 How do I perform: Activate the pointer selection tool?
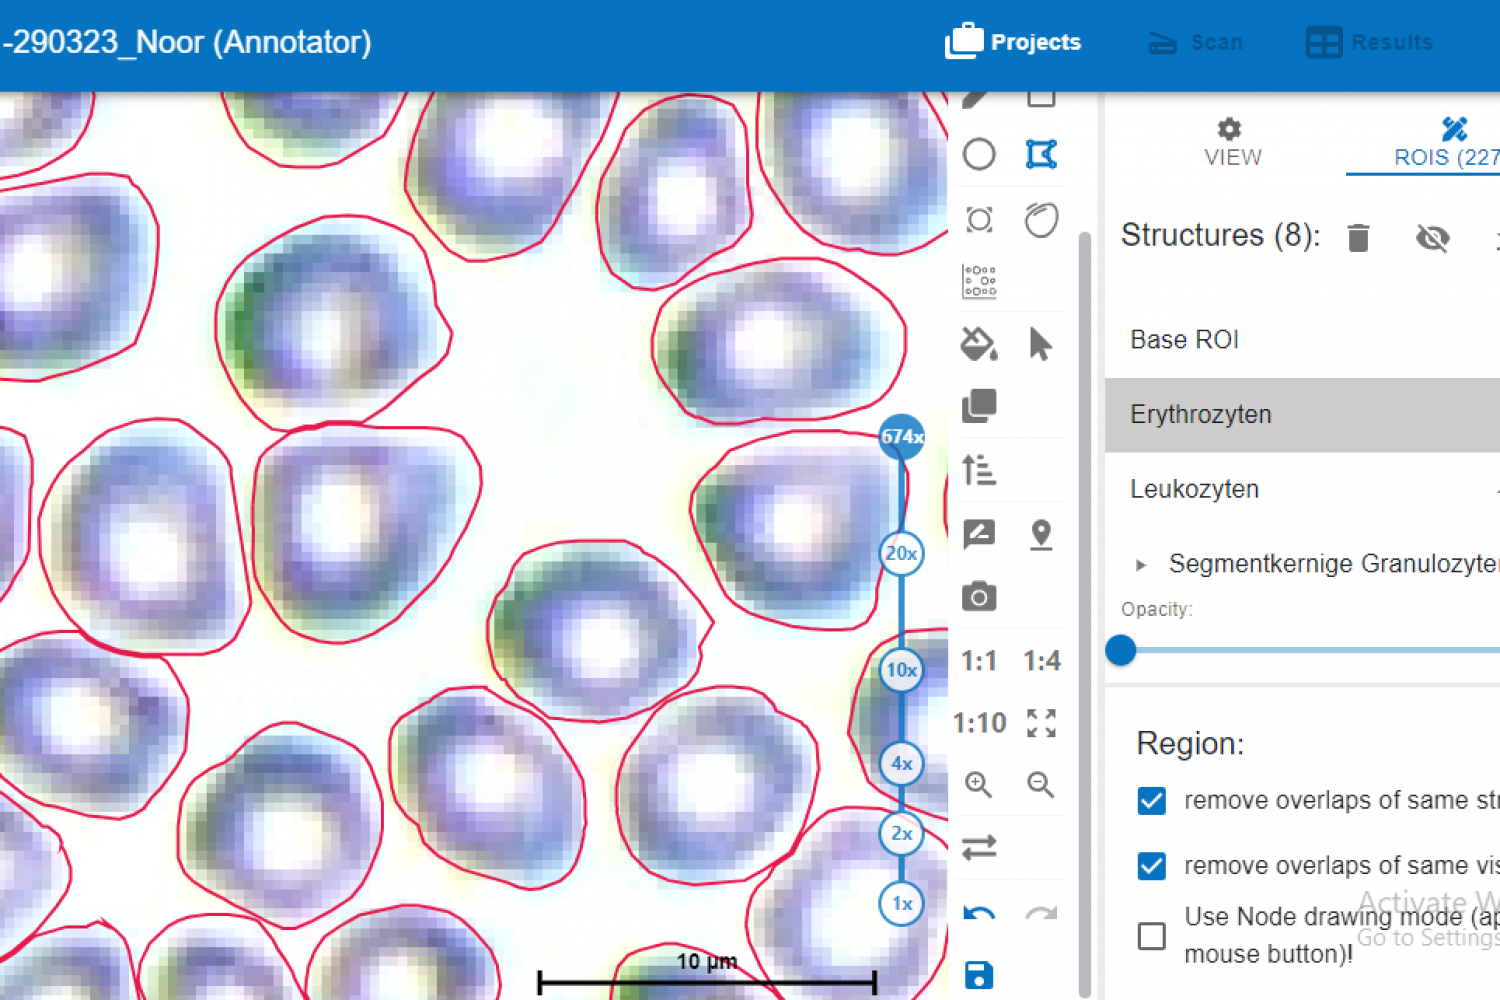[1040, 344]
